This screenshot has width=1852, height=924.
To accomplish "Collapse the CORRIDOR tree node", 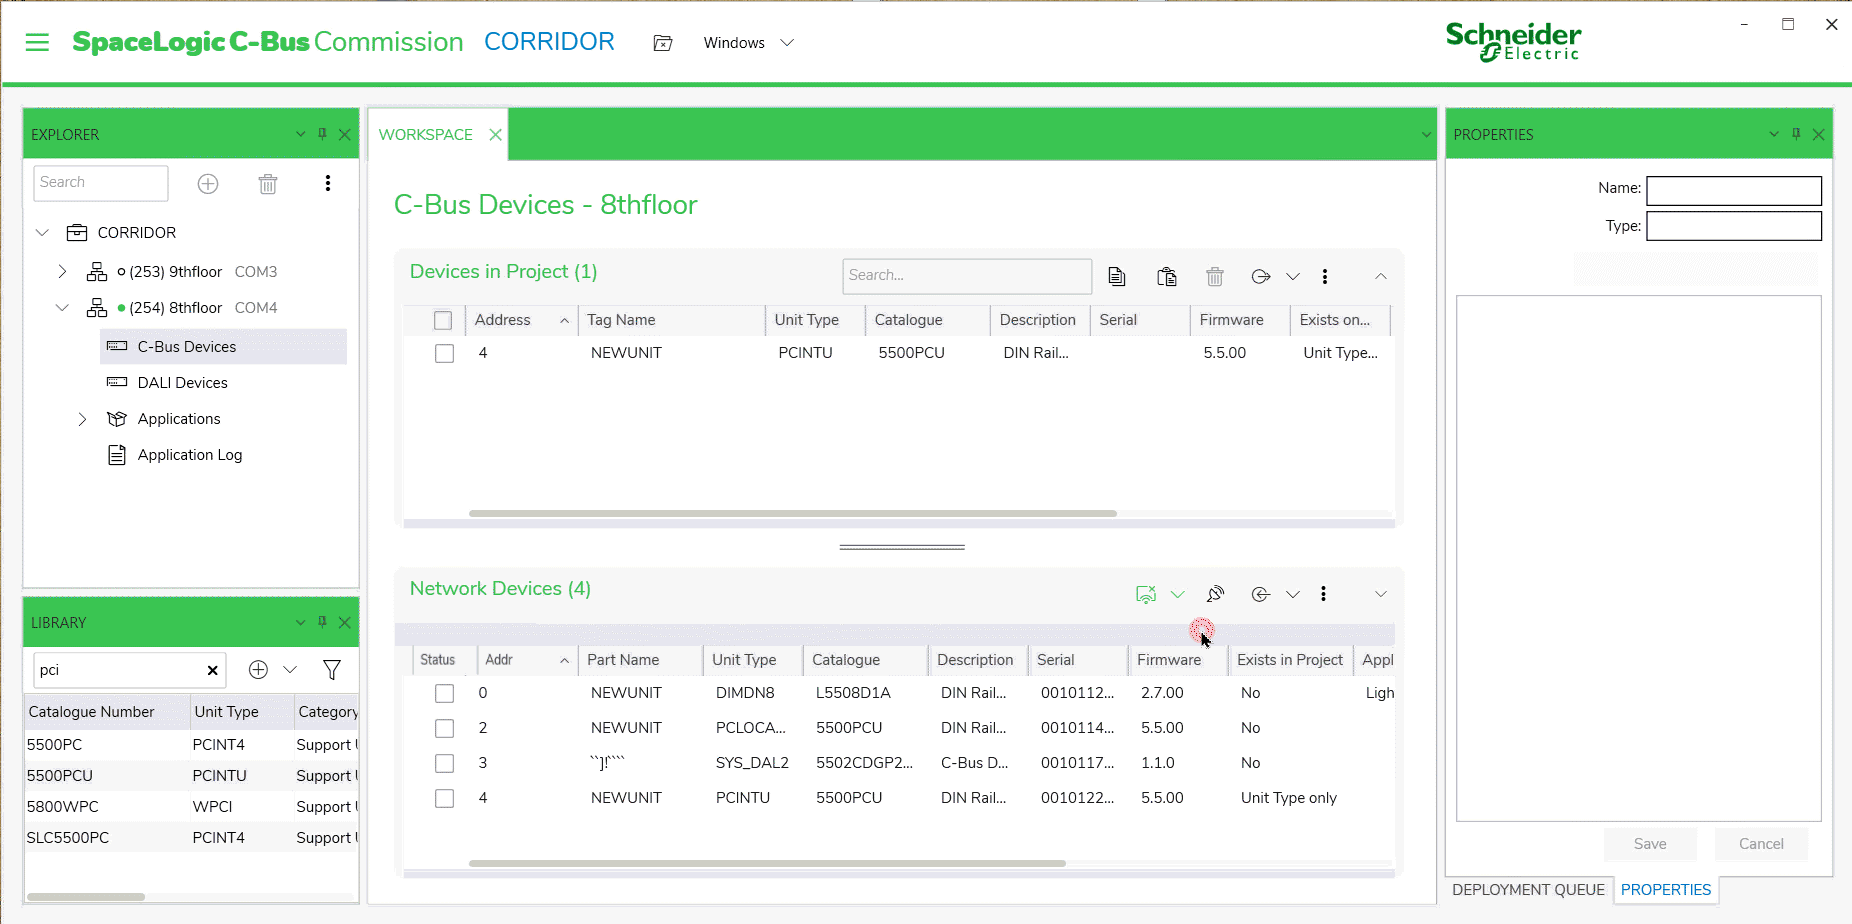I will point(42,233).
